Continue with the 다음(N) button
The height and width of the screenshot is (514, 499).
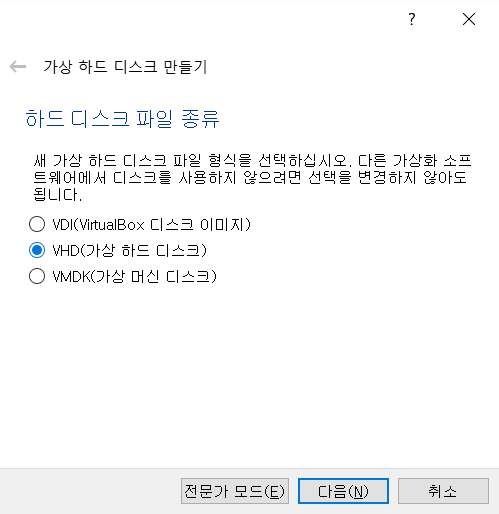343,491
